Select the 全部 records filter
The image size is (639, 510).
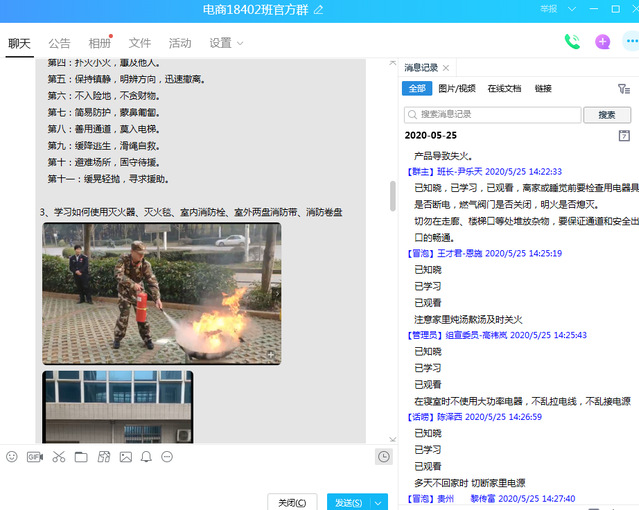[417, 88]
